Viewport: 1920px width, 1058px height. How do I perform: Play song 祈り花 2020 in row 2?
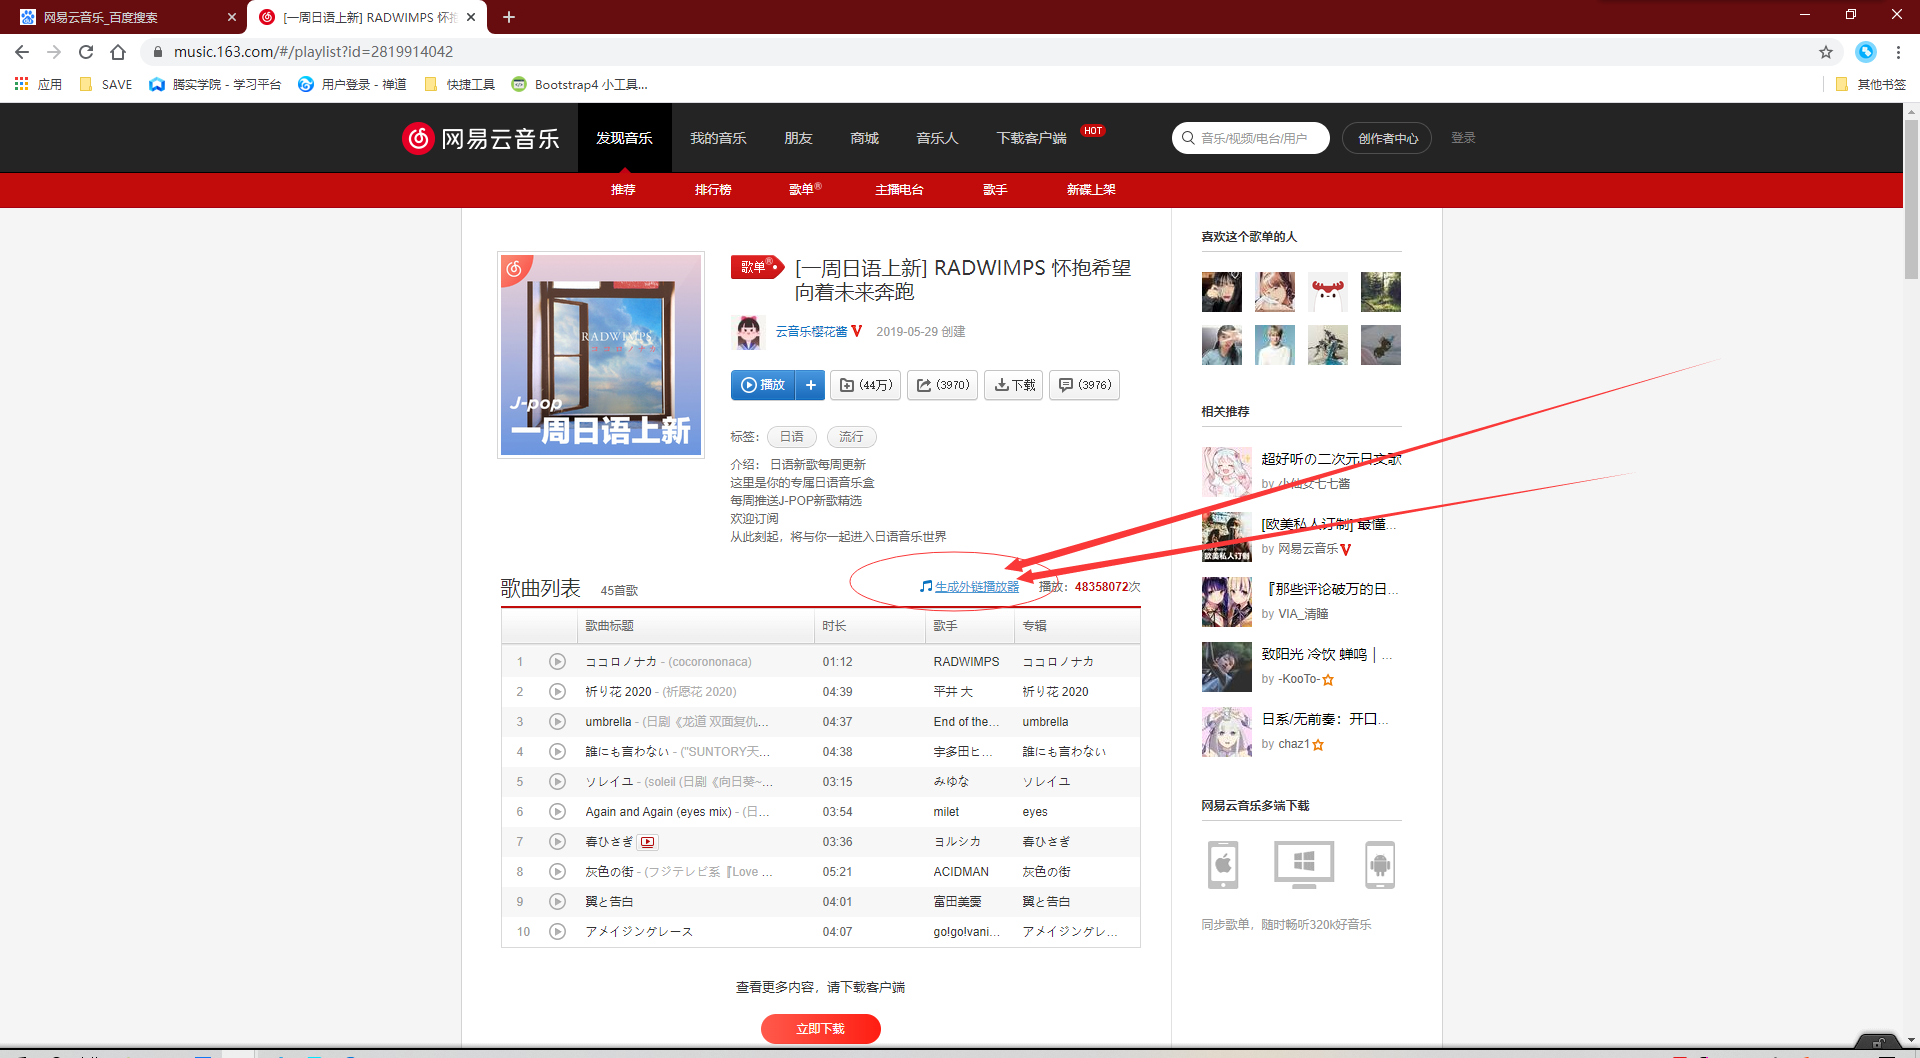[x=557, y=691]
